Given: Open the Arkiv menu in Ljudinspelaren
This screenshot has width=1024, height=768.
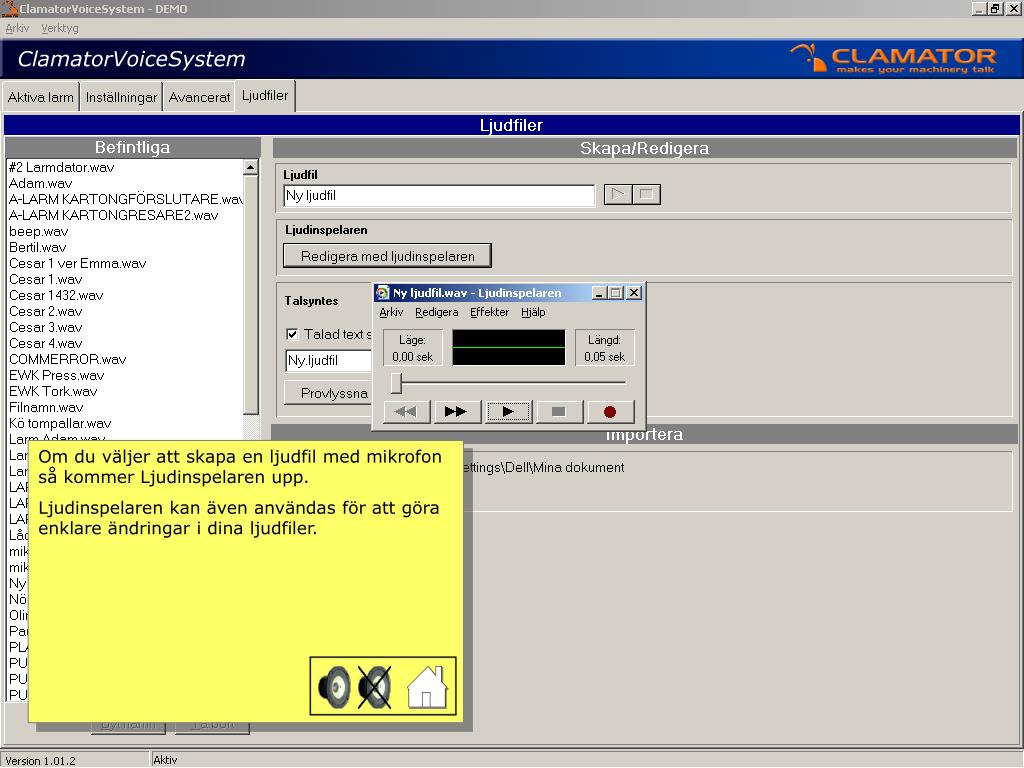Looking at the screenshot, I should tap(391, 312).
